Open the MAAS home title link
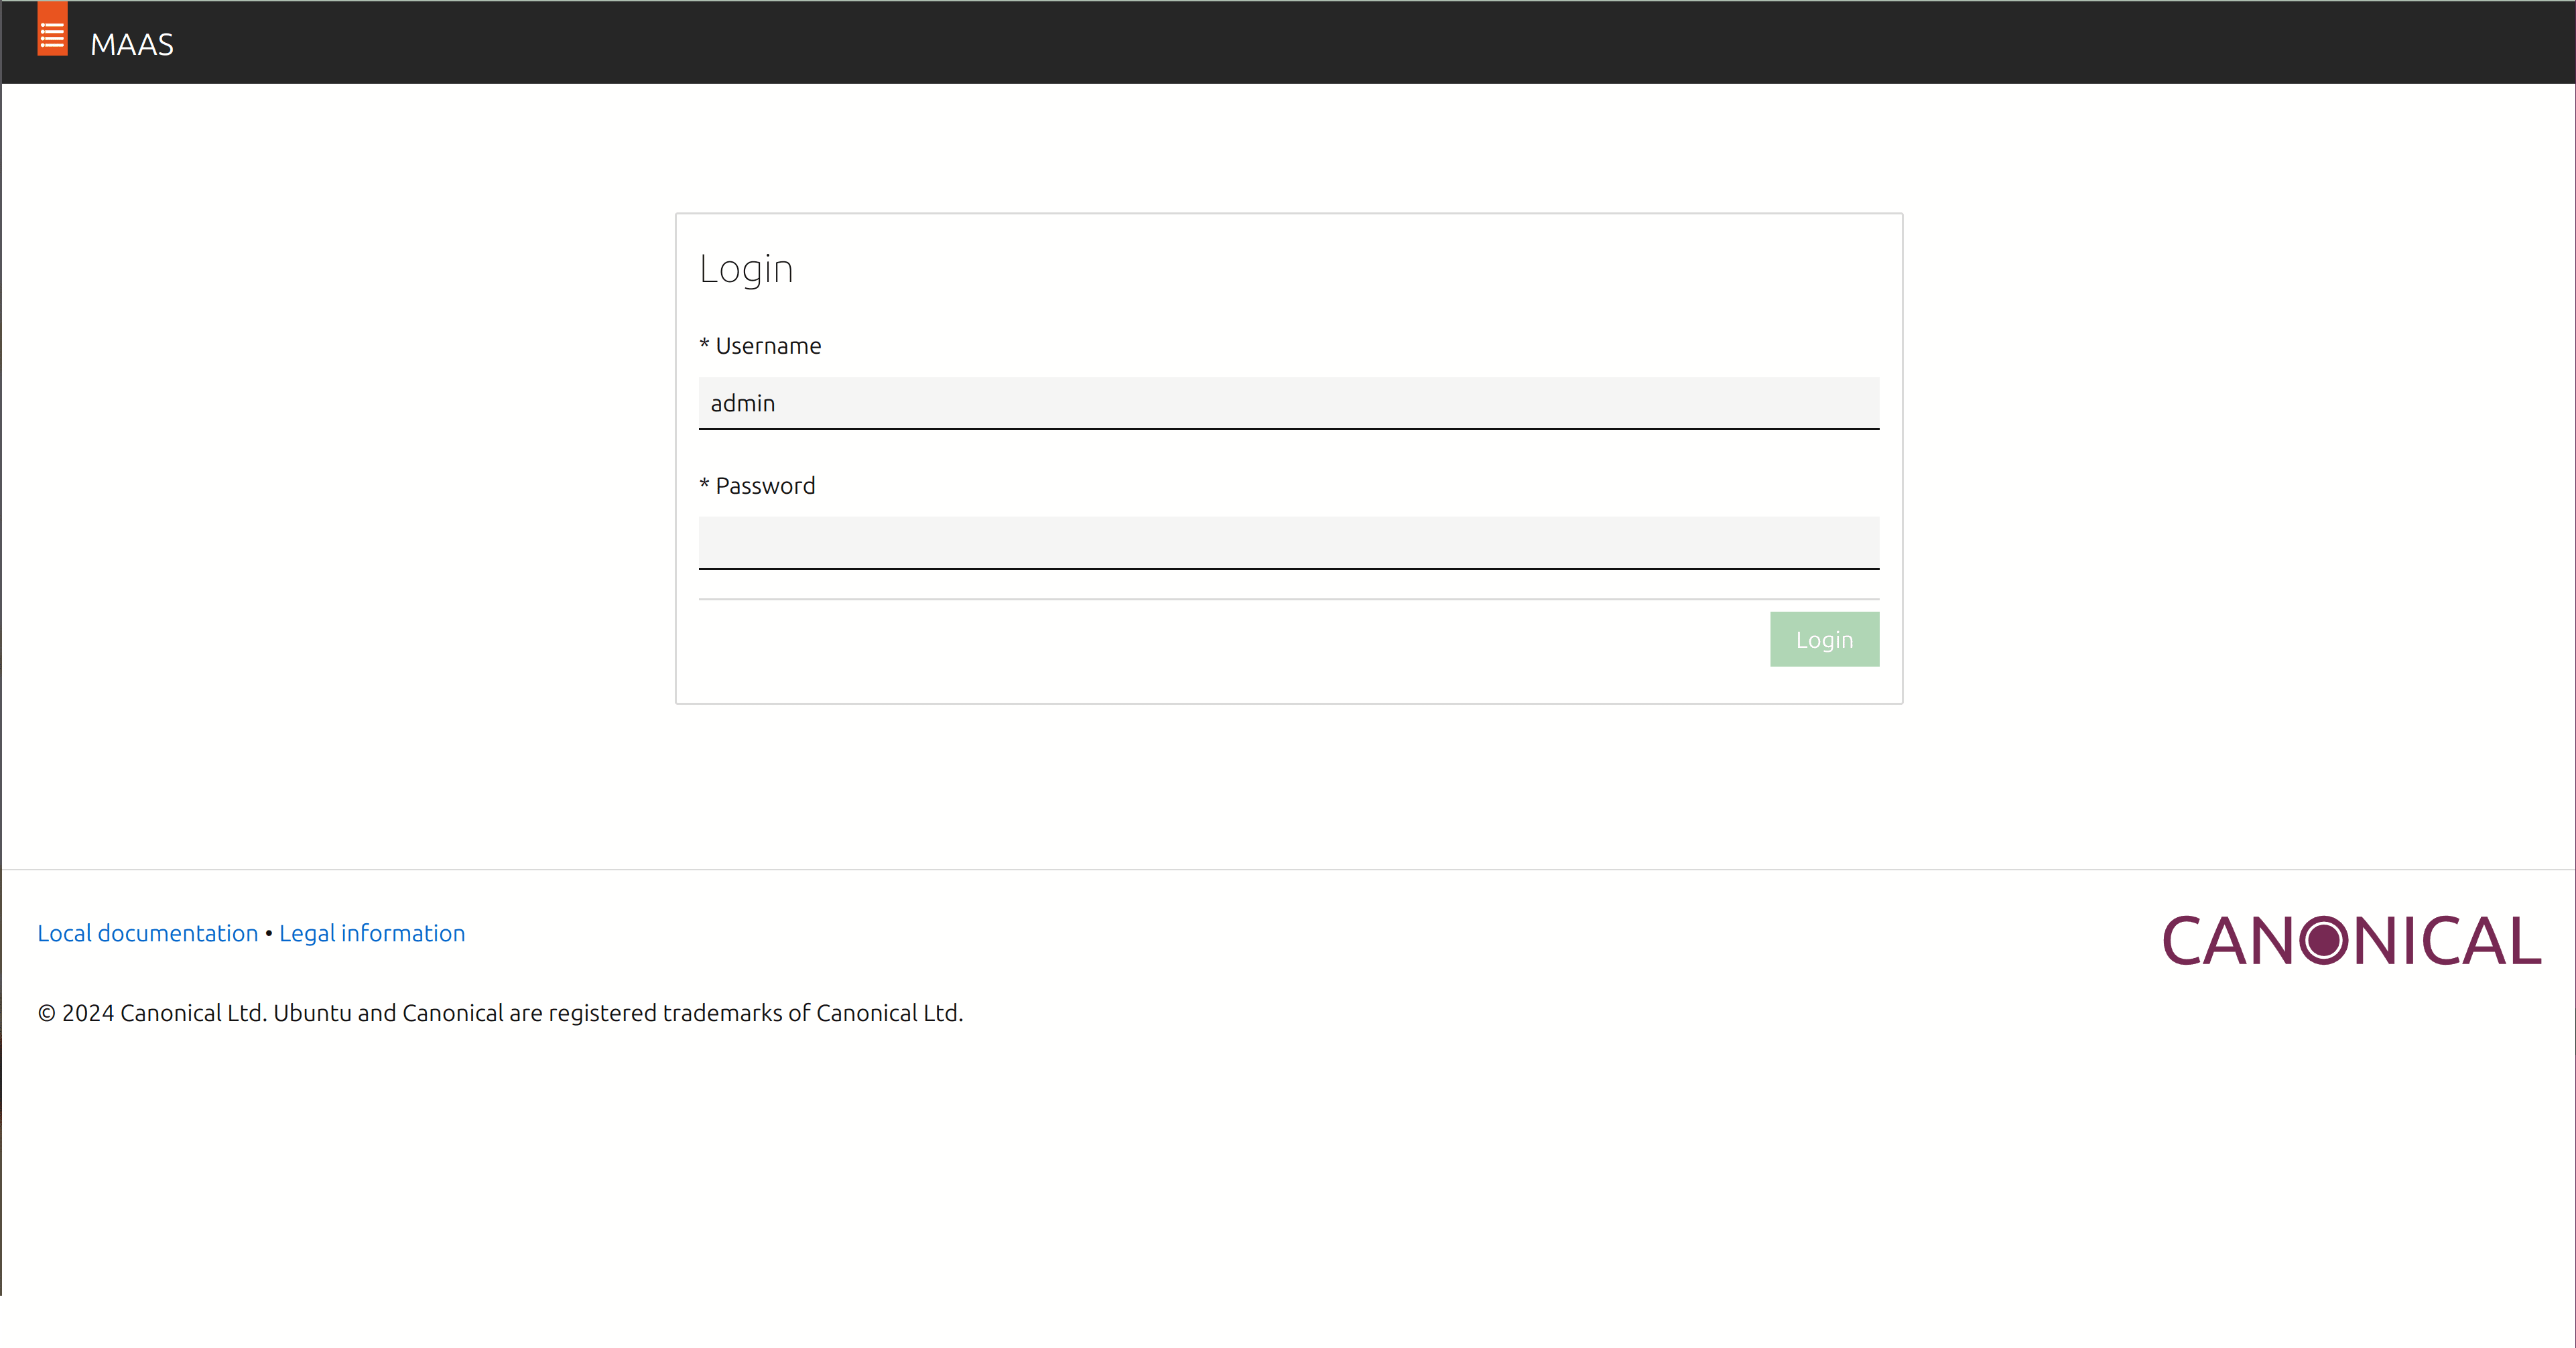This screenshot has height=1348, width=2576. click(x=132, y=45)
